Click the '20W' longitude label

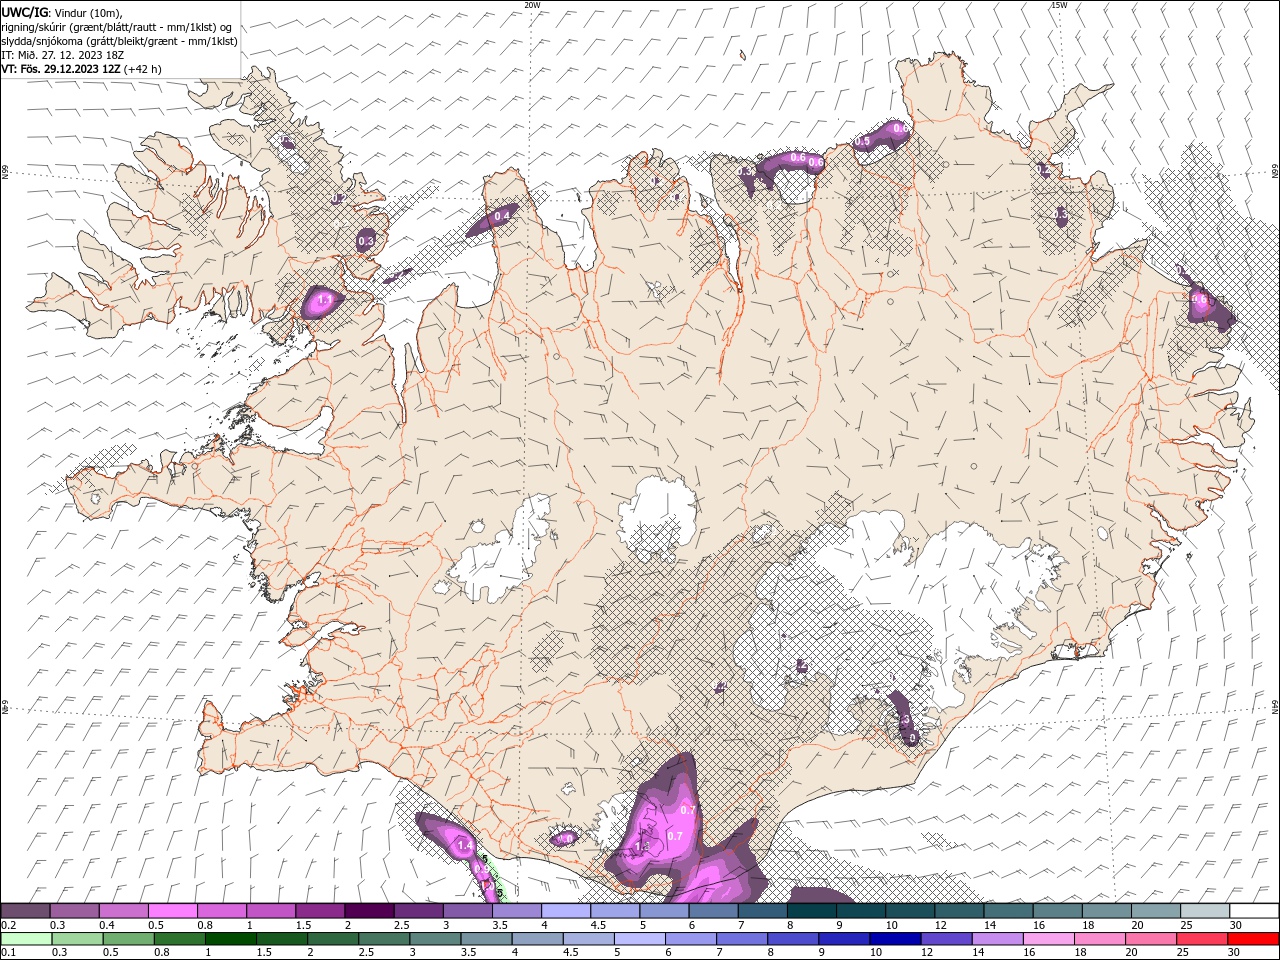click(532, 5)
